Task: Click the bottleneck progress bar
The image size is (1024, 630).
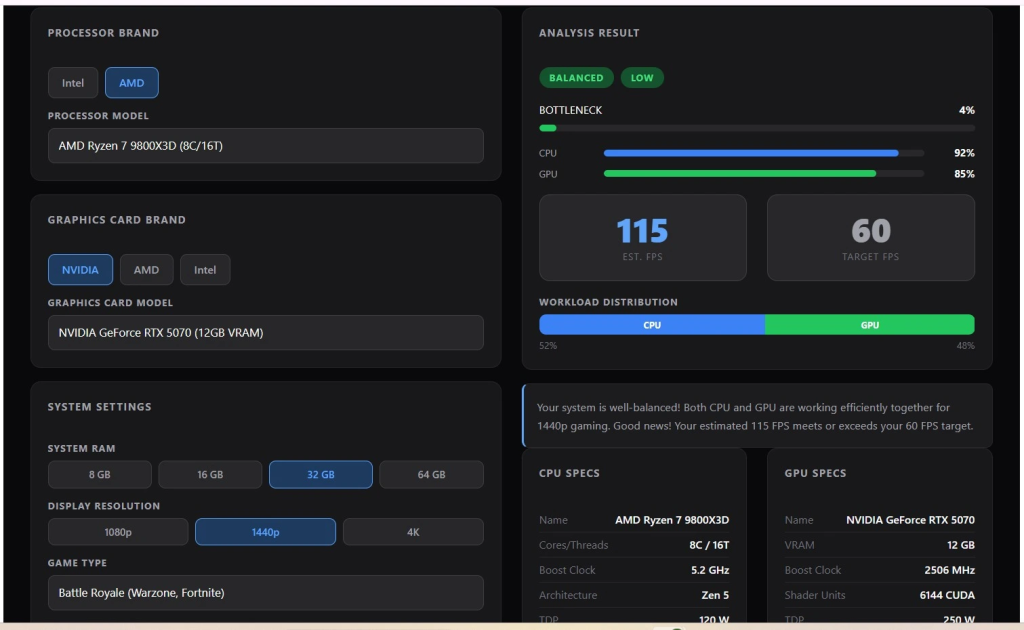Action: (x=757, y=128)
